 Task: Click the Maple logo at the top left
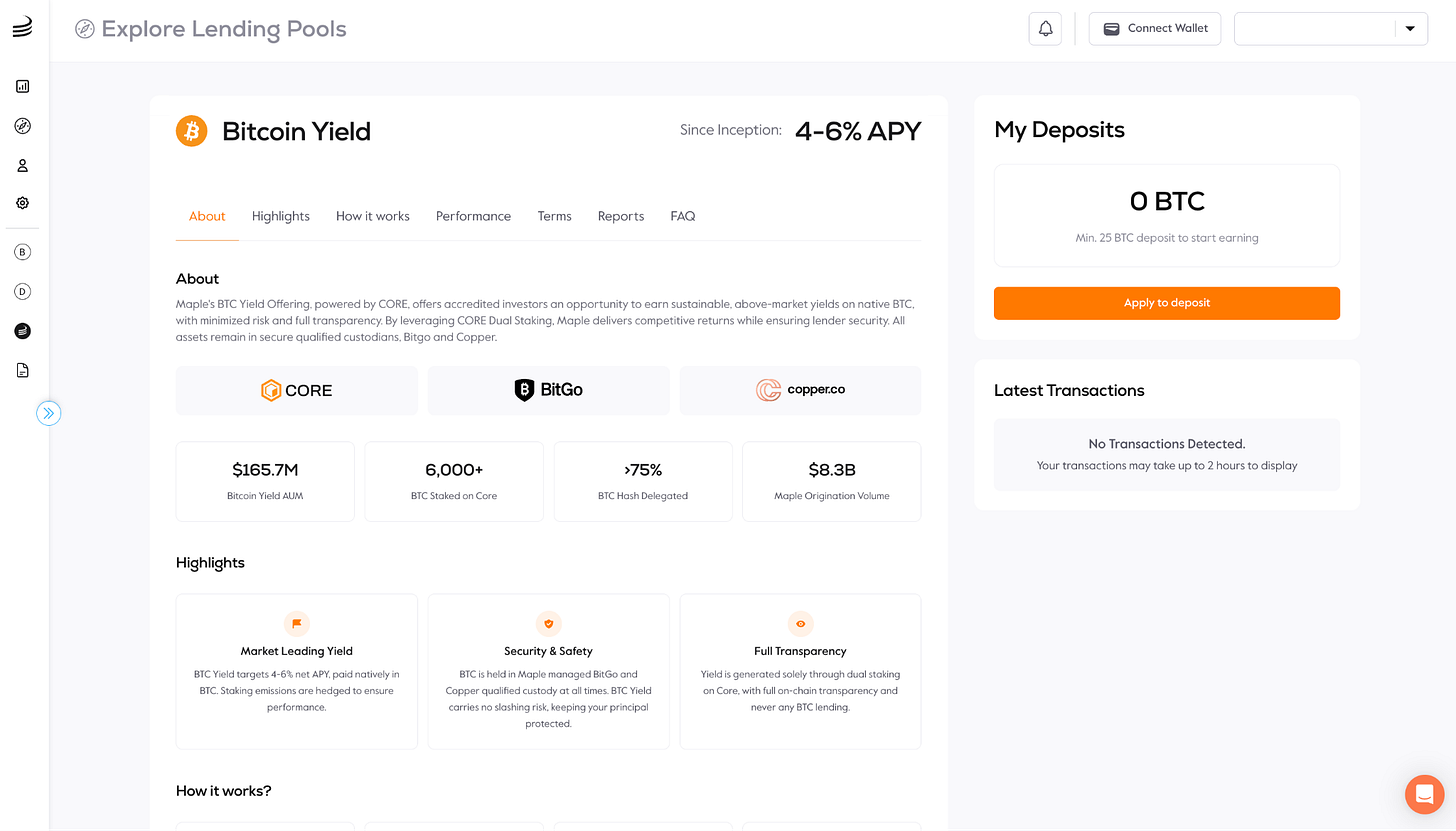[x=22, y=28]
